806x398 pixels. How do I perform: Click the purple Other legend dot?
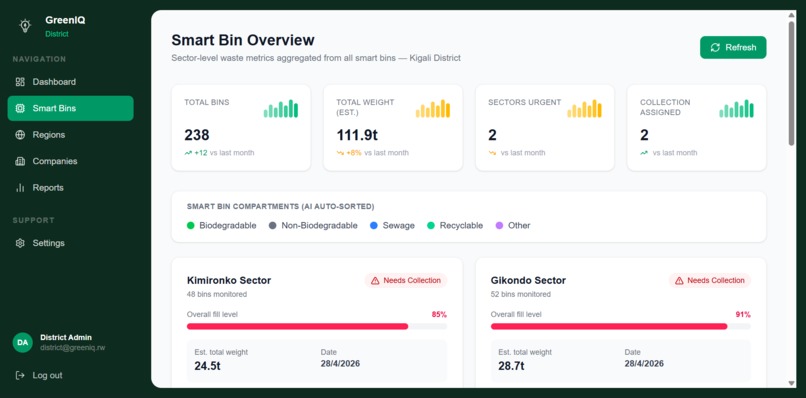(x=499, y=225)
